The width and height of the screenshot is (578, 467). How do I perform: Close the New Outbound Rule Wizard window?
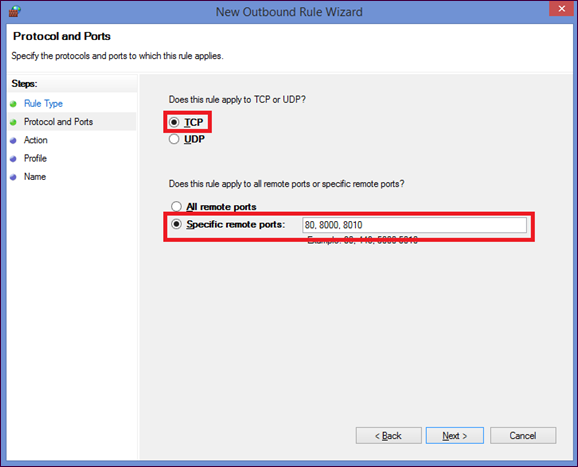(561, 8)
